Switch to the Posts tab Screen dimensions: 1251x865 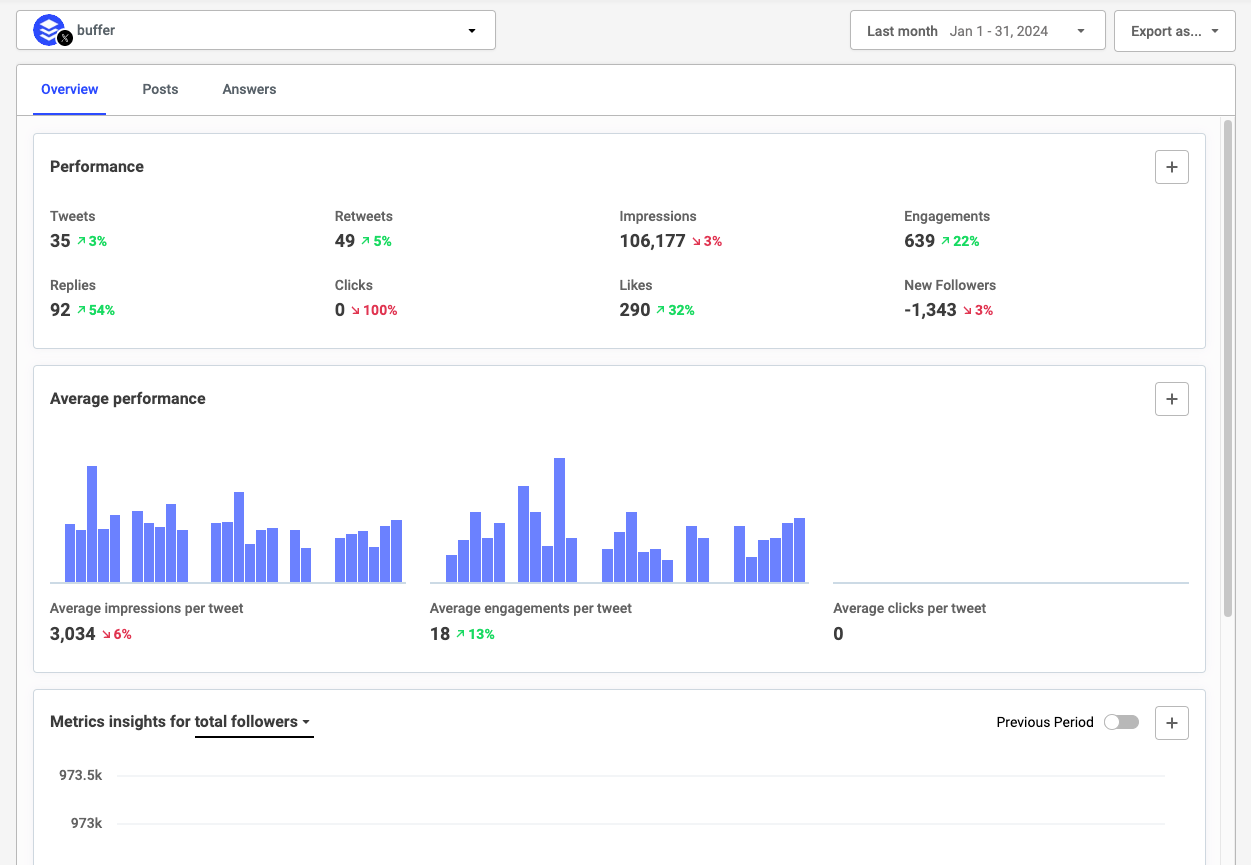click(160, 89)
